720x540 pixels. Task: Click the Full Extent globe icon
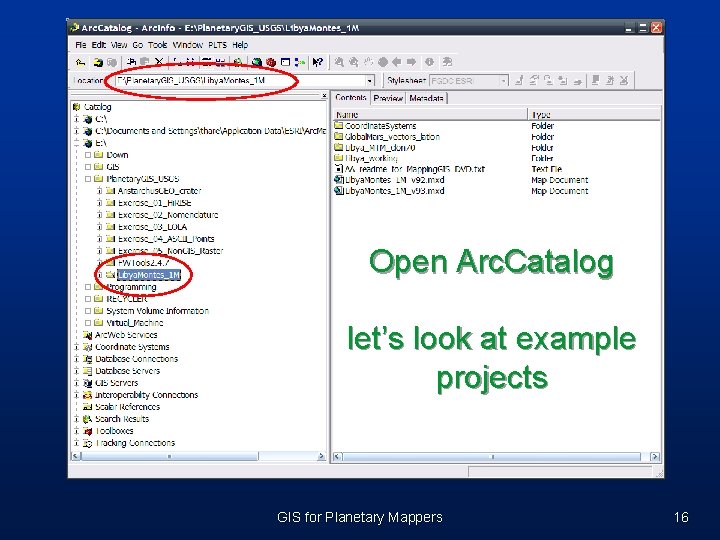tap(382, 62)
